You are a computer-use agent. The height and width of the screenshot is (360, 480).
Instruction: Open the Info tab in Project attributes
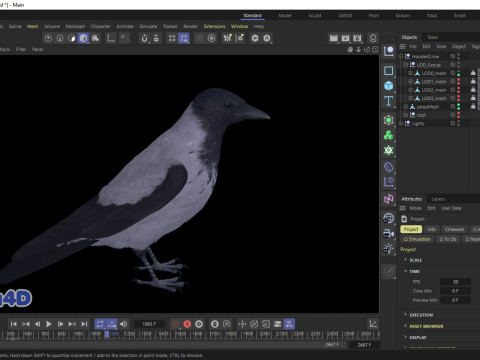432,229
